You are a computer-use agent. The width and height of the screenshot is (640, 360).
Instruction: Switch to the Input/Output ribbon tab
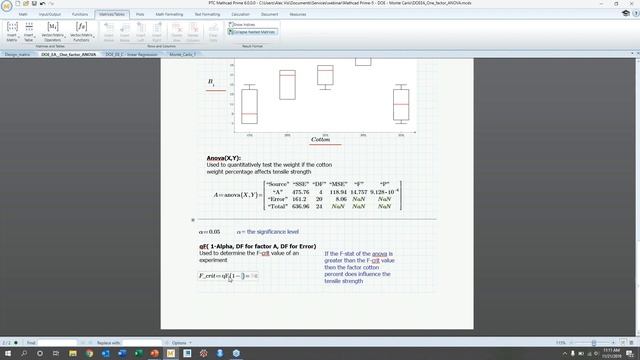pyautogui.click(x=50, y=14)
